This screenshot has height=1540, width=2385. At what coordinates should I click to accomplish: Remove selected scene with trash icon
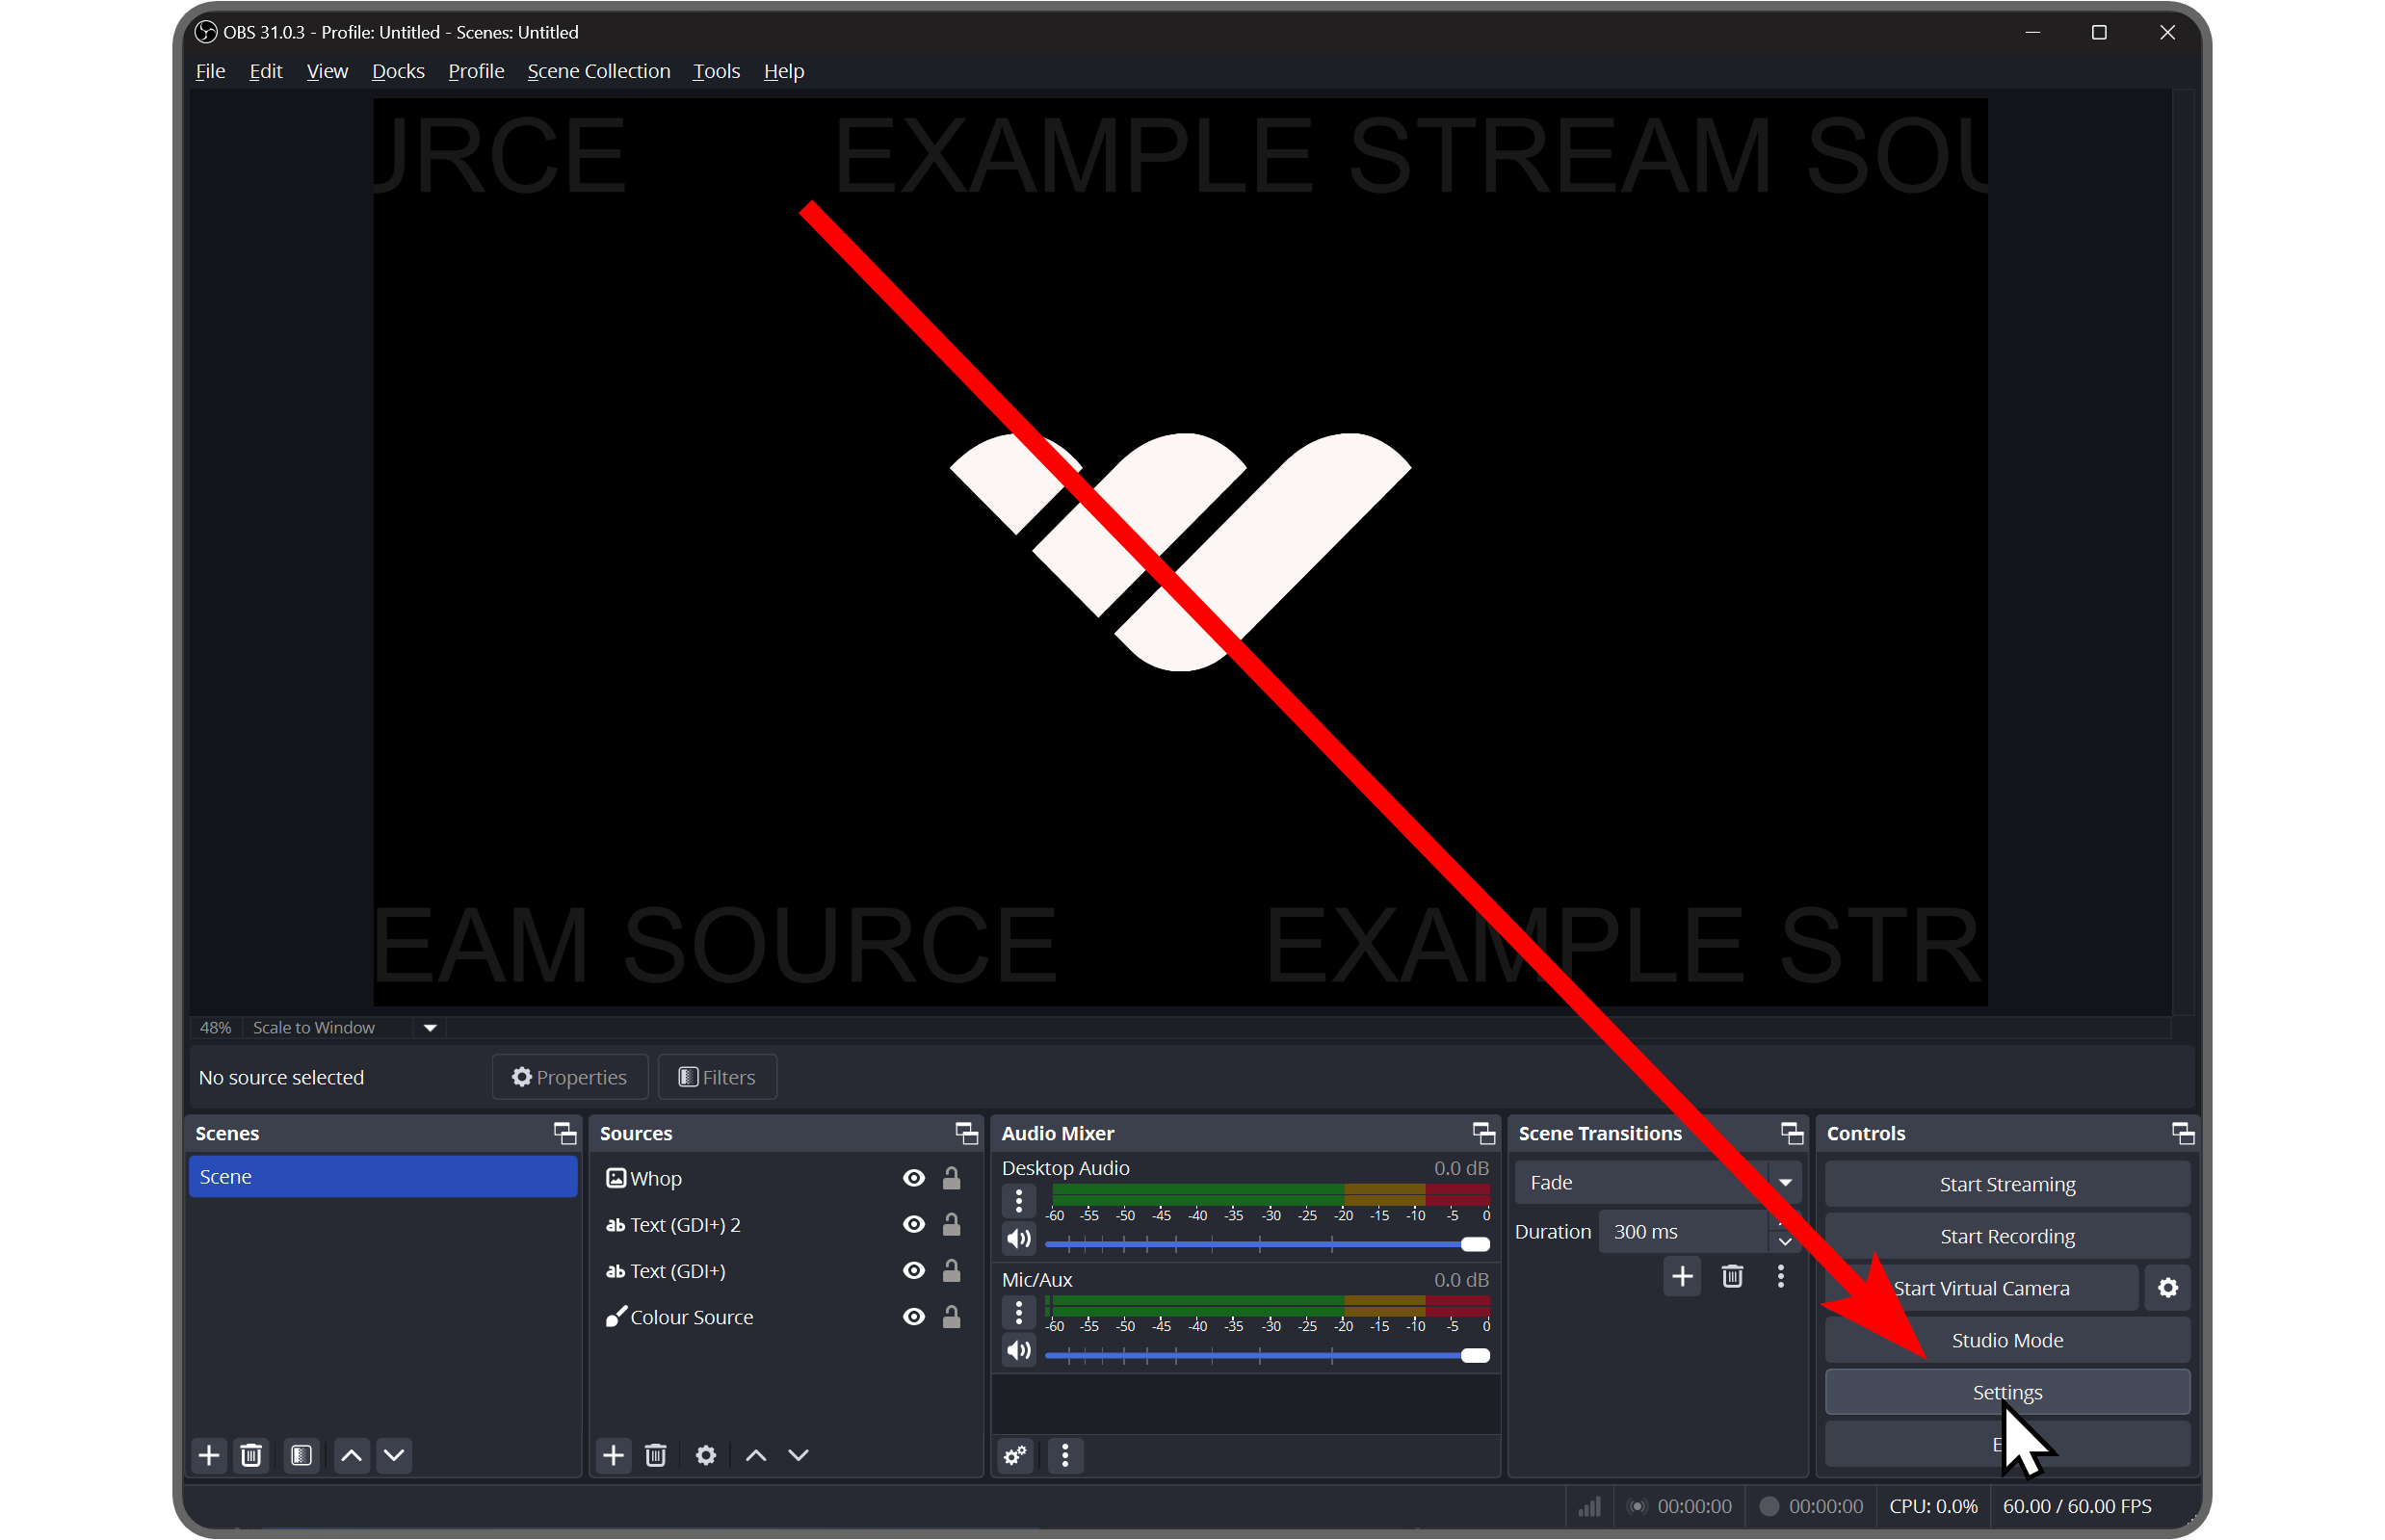pyautogui.click(x=251, y=1455)
